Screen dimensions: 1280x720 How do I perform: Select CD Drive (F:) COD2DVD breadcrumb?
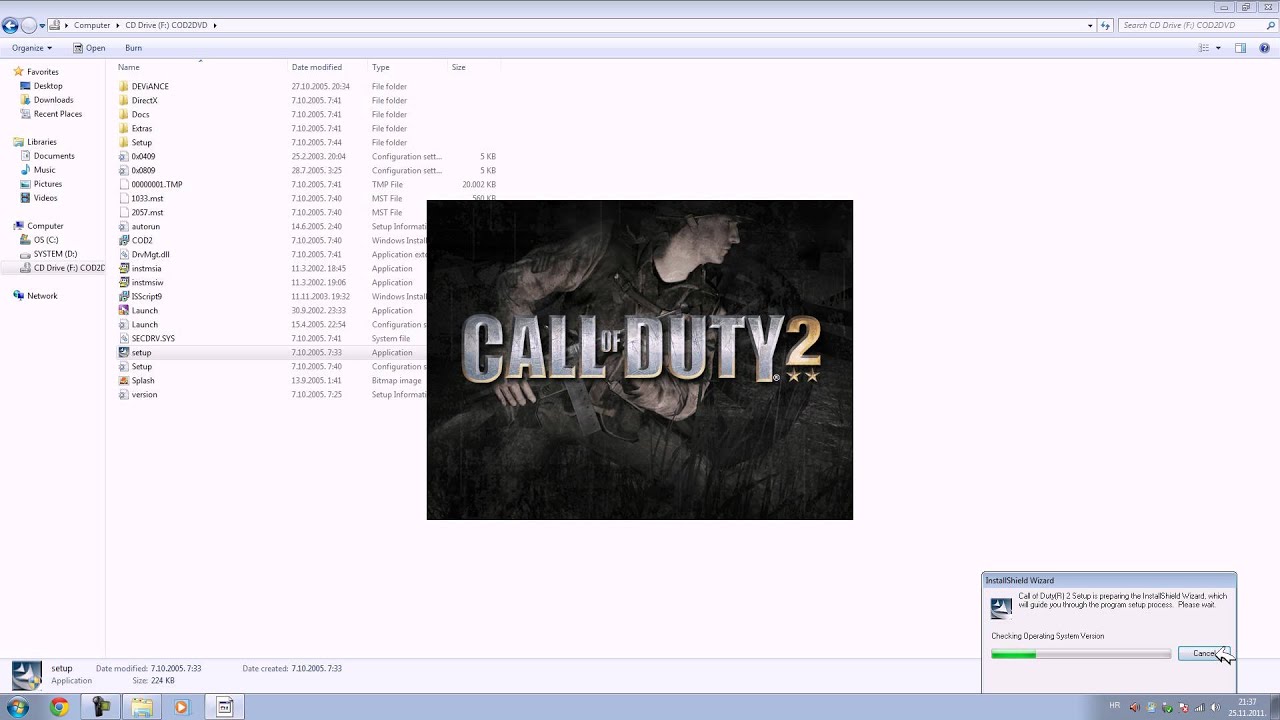click(166, 25)
